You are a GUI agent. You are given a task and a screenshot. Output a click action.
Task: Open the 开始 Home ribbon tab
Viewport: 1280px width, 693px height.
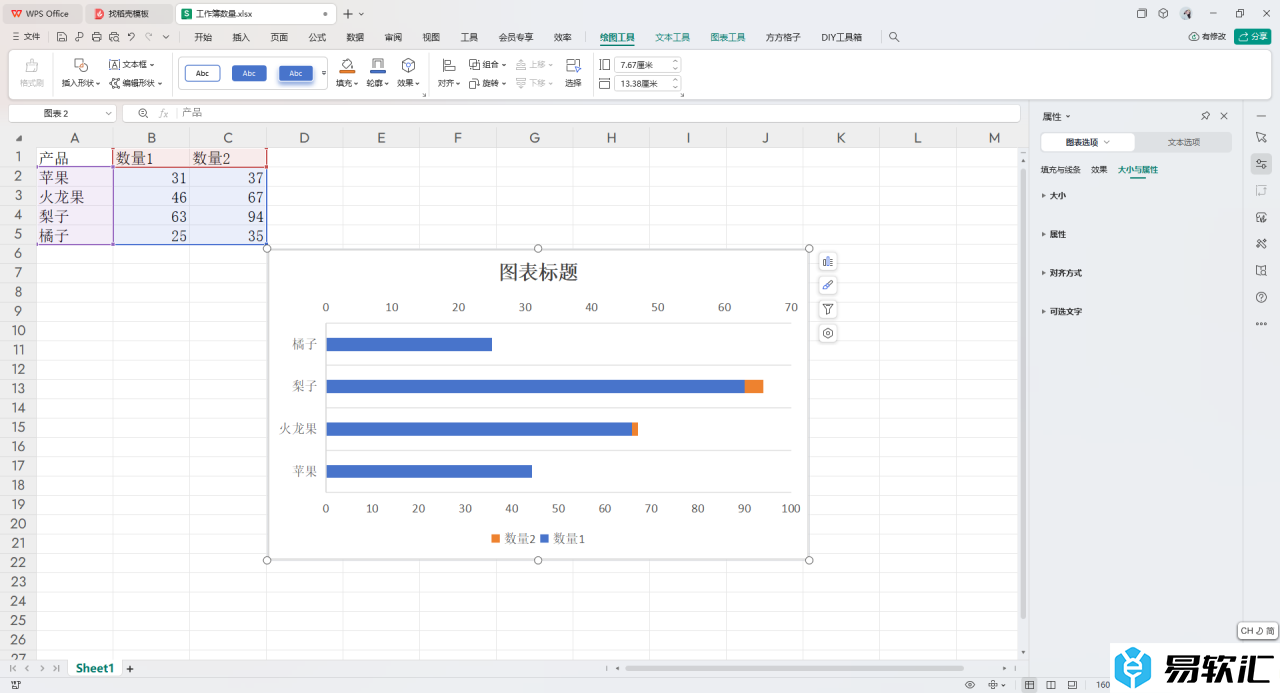[203, 37]
